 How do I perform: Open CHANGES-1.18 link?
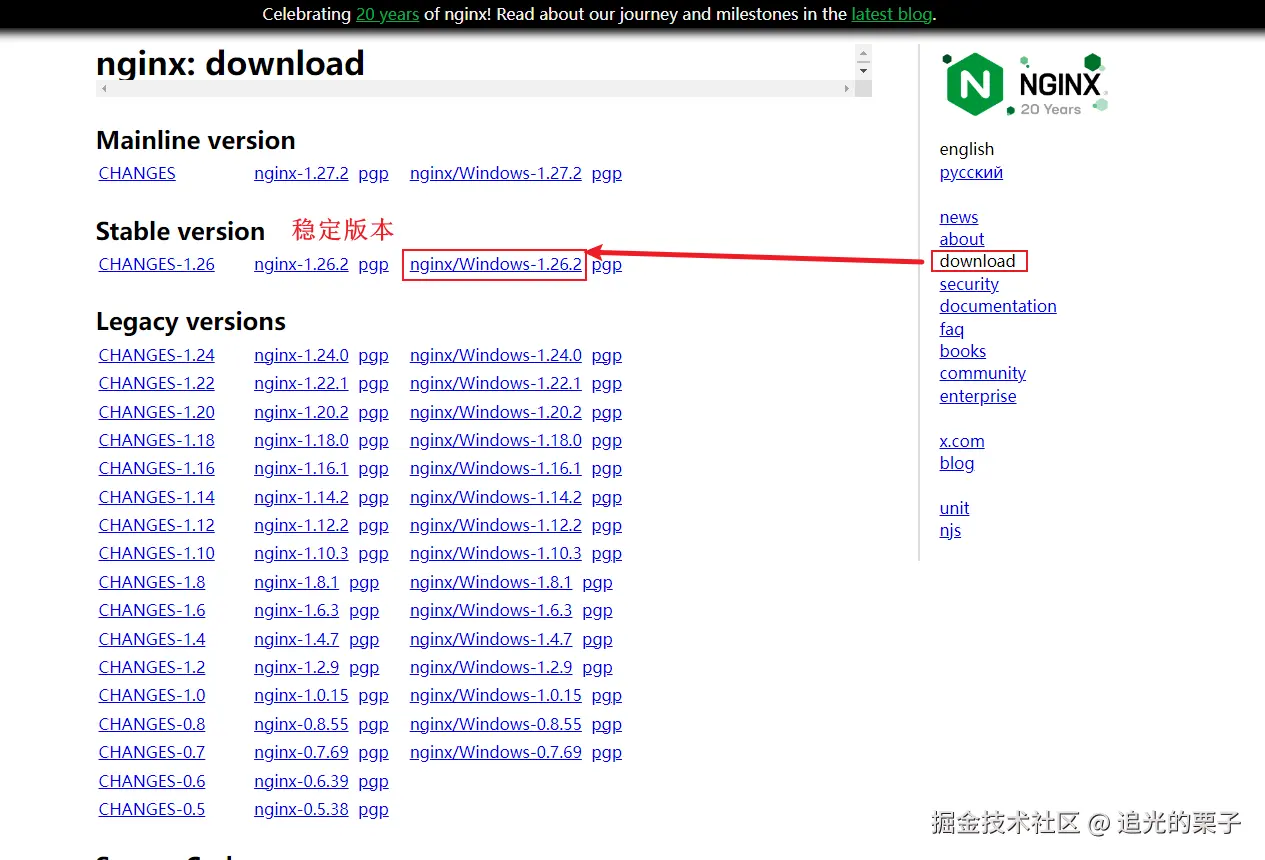click(156, 440)
